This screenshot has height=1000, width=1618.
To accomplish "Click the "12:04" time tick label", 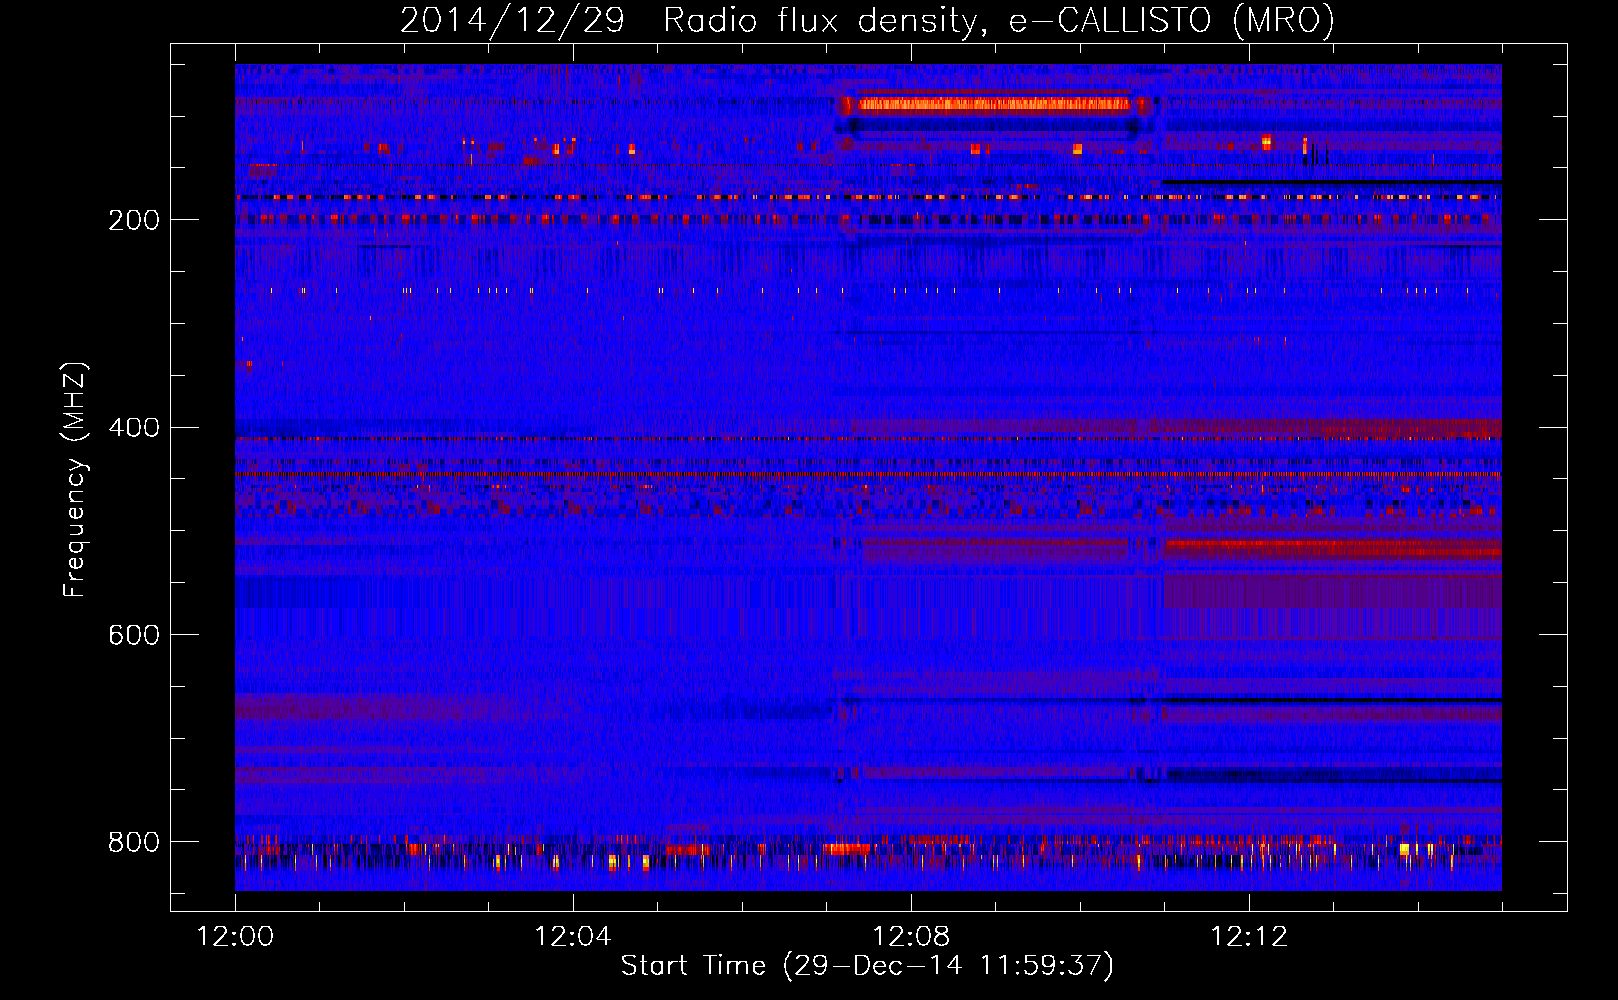I will point(573,937).
